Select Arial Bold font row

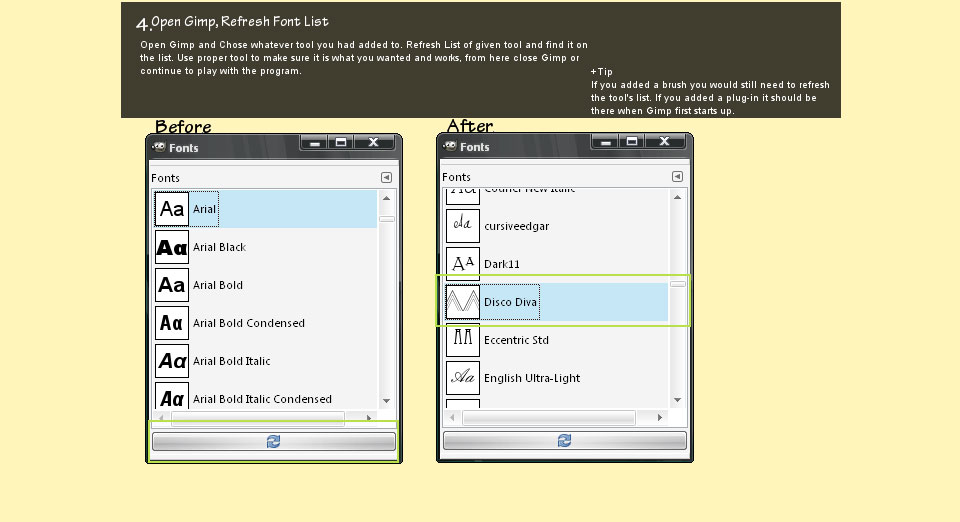265,285
